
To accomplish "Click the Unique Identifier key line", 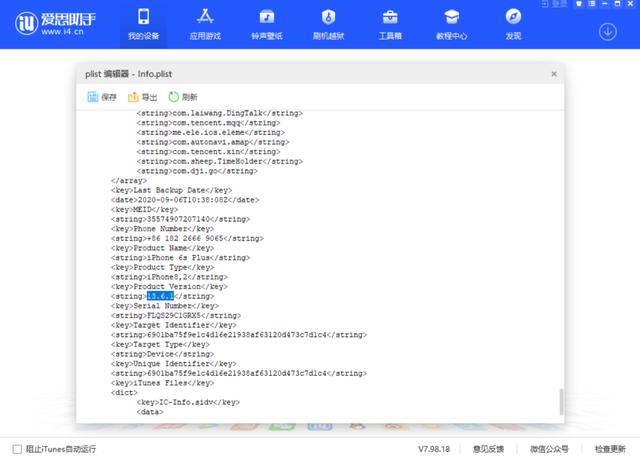I will click(173, 364).
